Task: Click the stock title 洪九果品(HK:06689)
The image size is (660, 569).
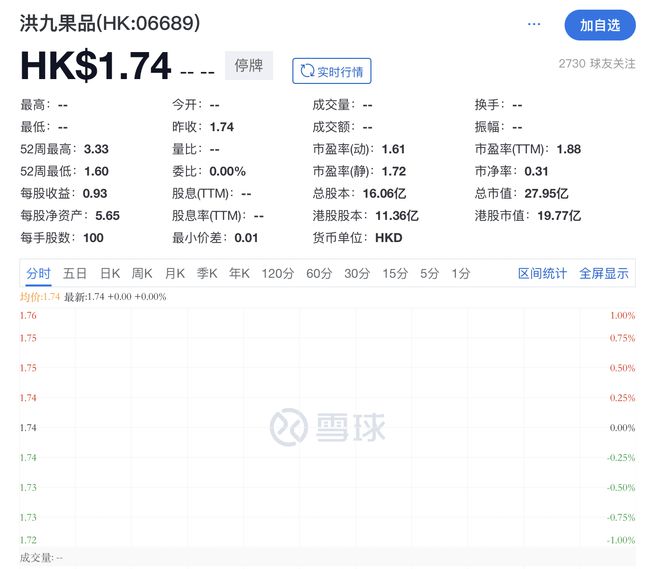Action: coord(109,23)
